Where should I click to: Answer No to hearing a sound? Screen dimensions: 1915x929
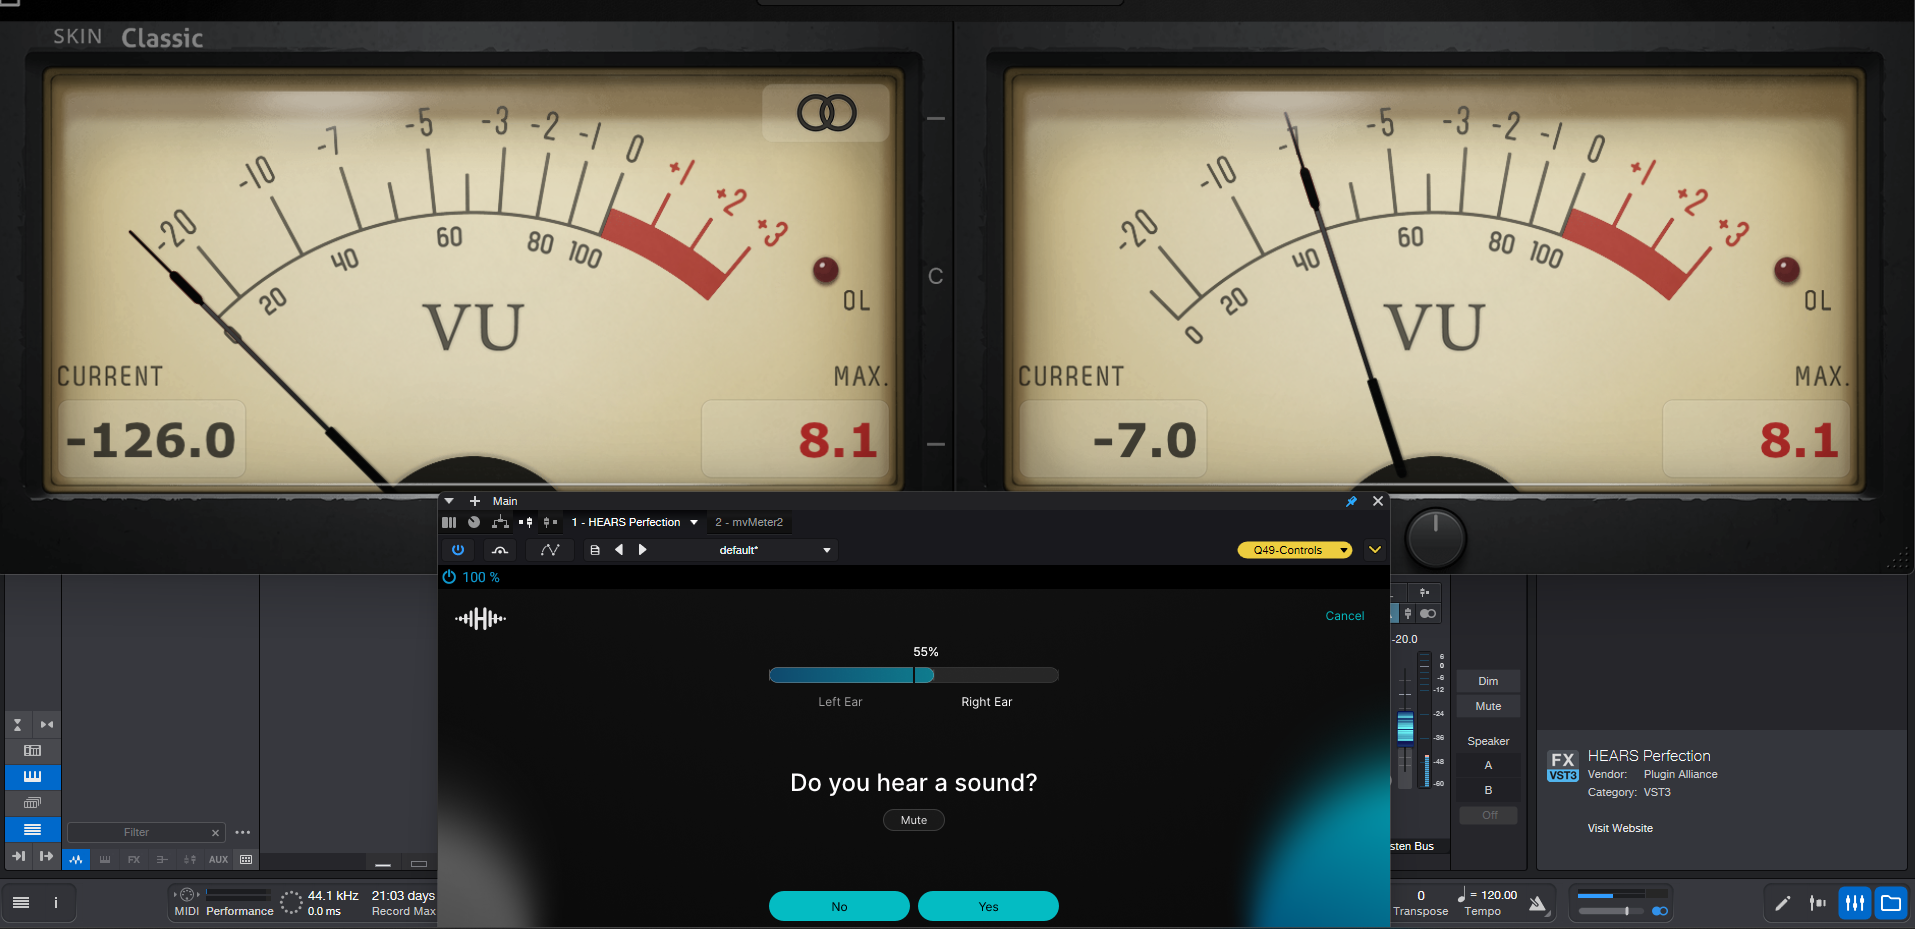coord(839,906)
